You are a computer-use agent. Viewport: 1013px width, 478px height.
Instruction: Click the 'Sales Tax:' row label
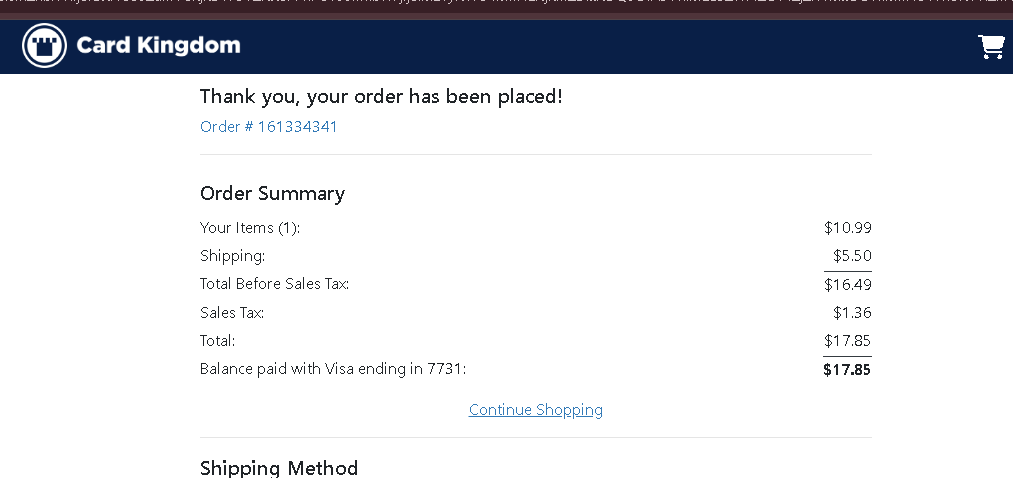point(232,313)
